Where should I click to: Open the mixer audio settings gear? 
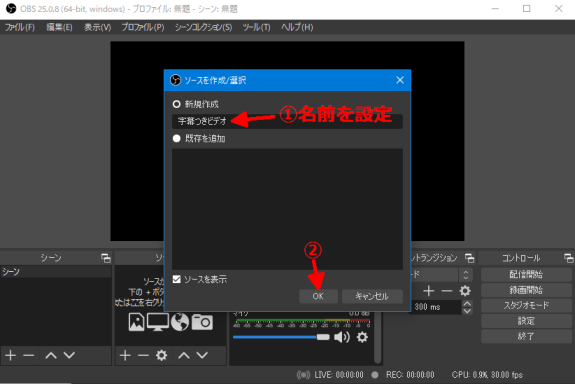(x=362, y=337)
